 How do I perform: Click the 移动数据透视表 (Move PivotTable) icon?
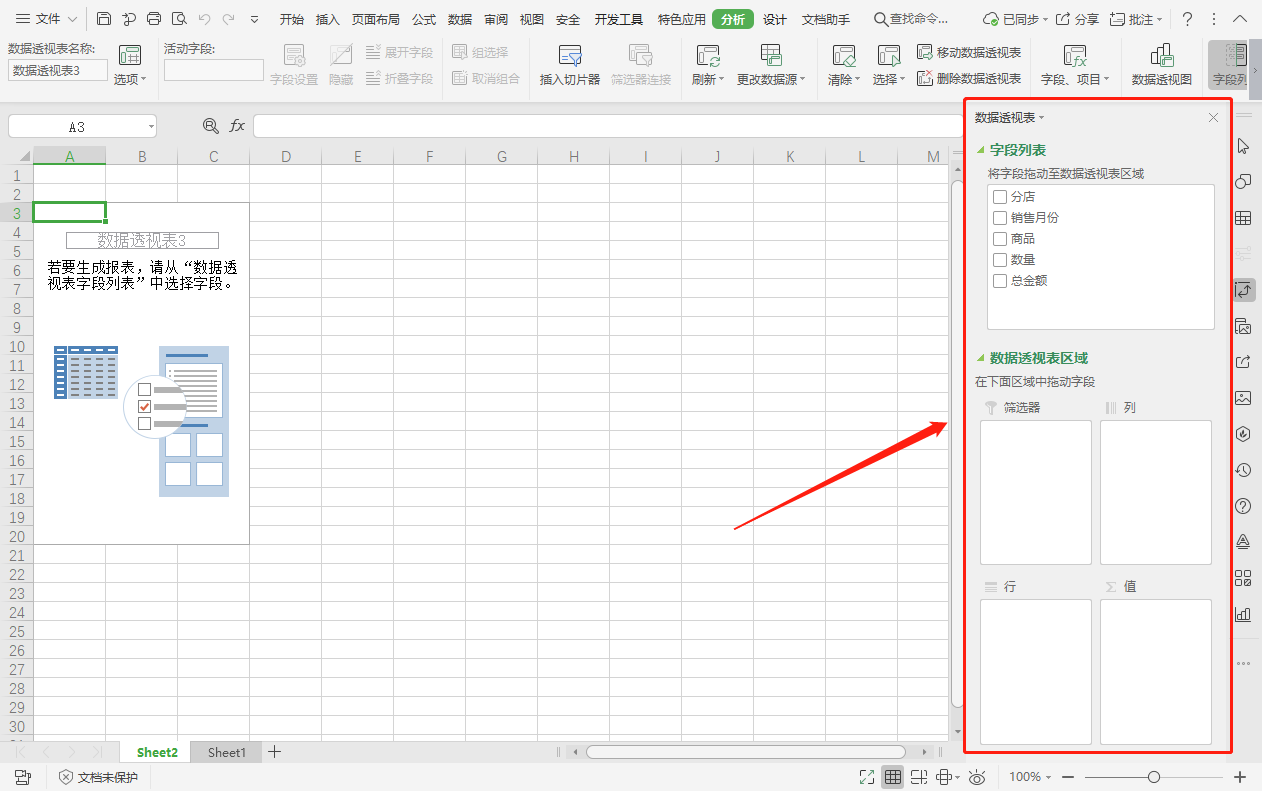point(925,52)
